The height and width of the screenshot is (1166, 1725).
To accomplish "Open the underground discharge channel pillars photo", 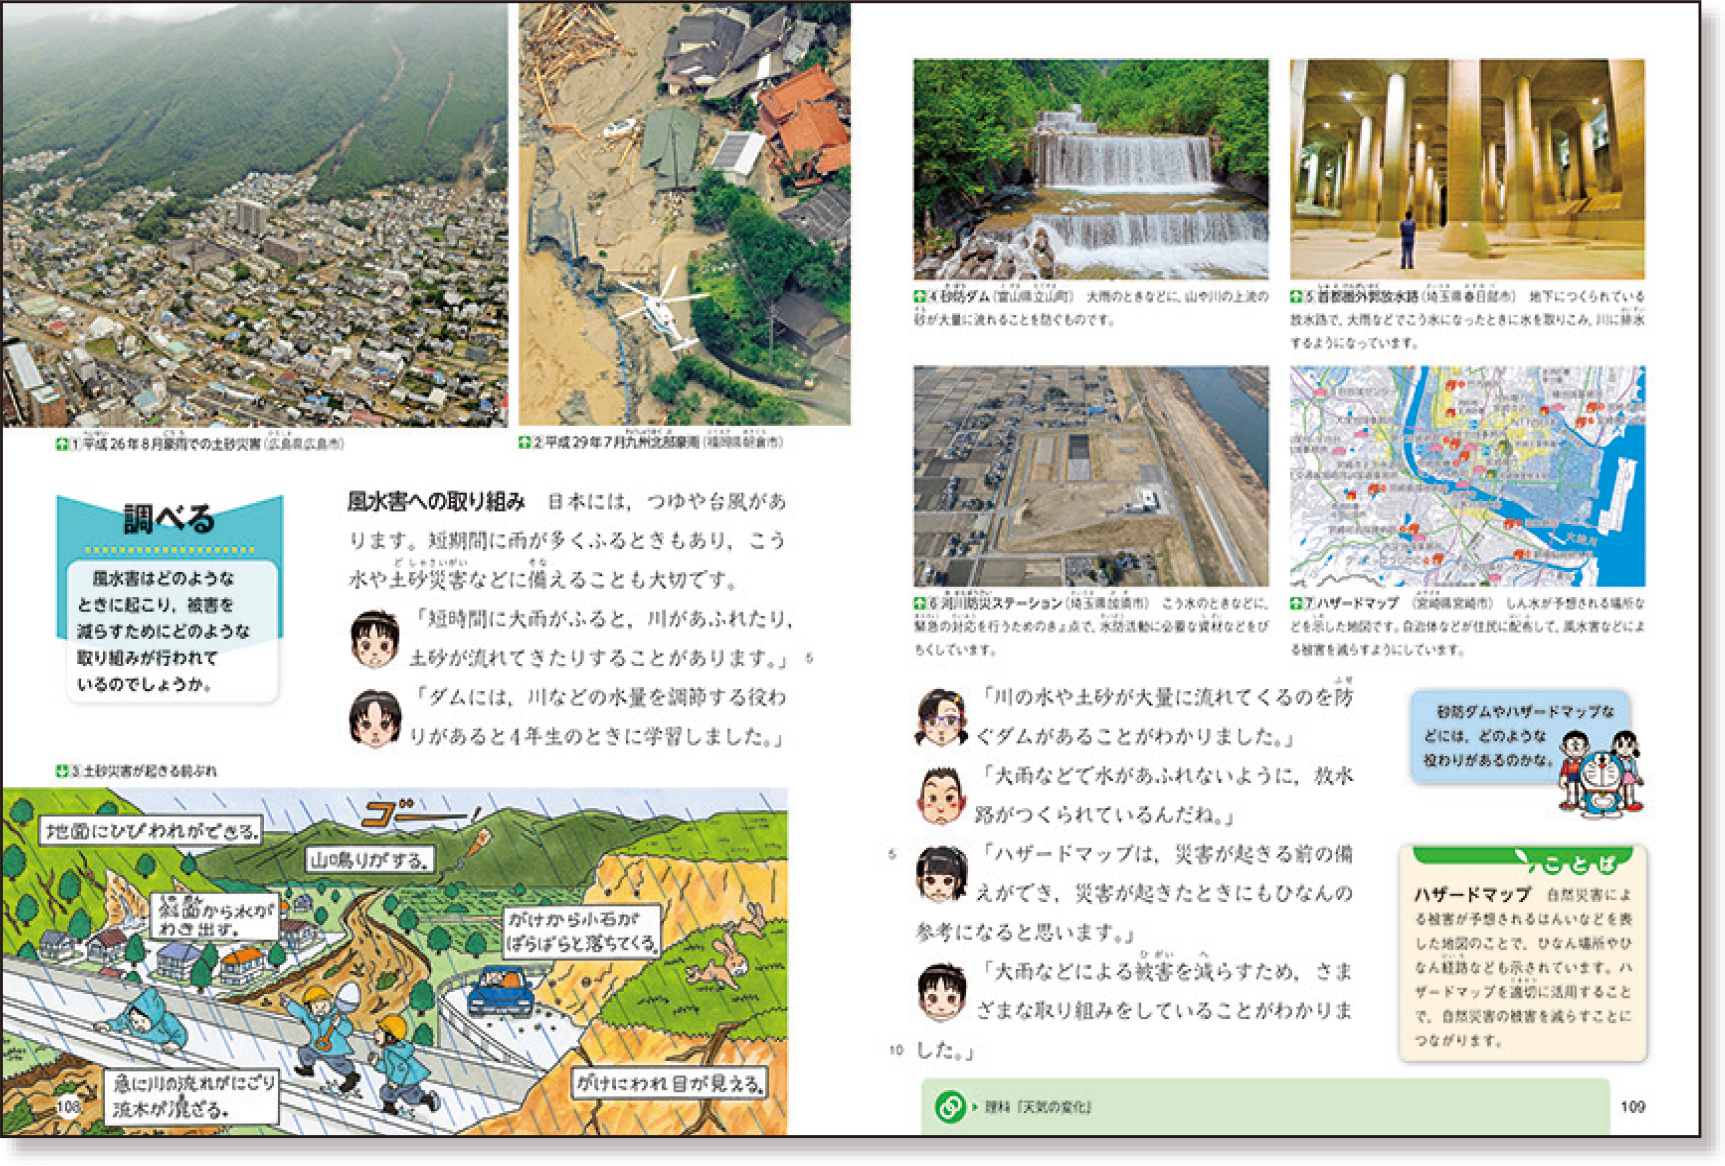I will tap(1466, 168).
